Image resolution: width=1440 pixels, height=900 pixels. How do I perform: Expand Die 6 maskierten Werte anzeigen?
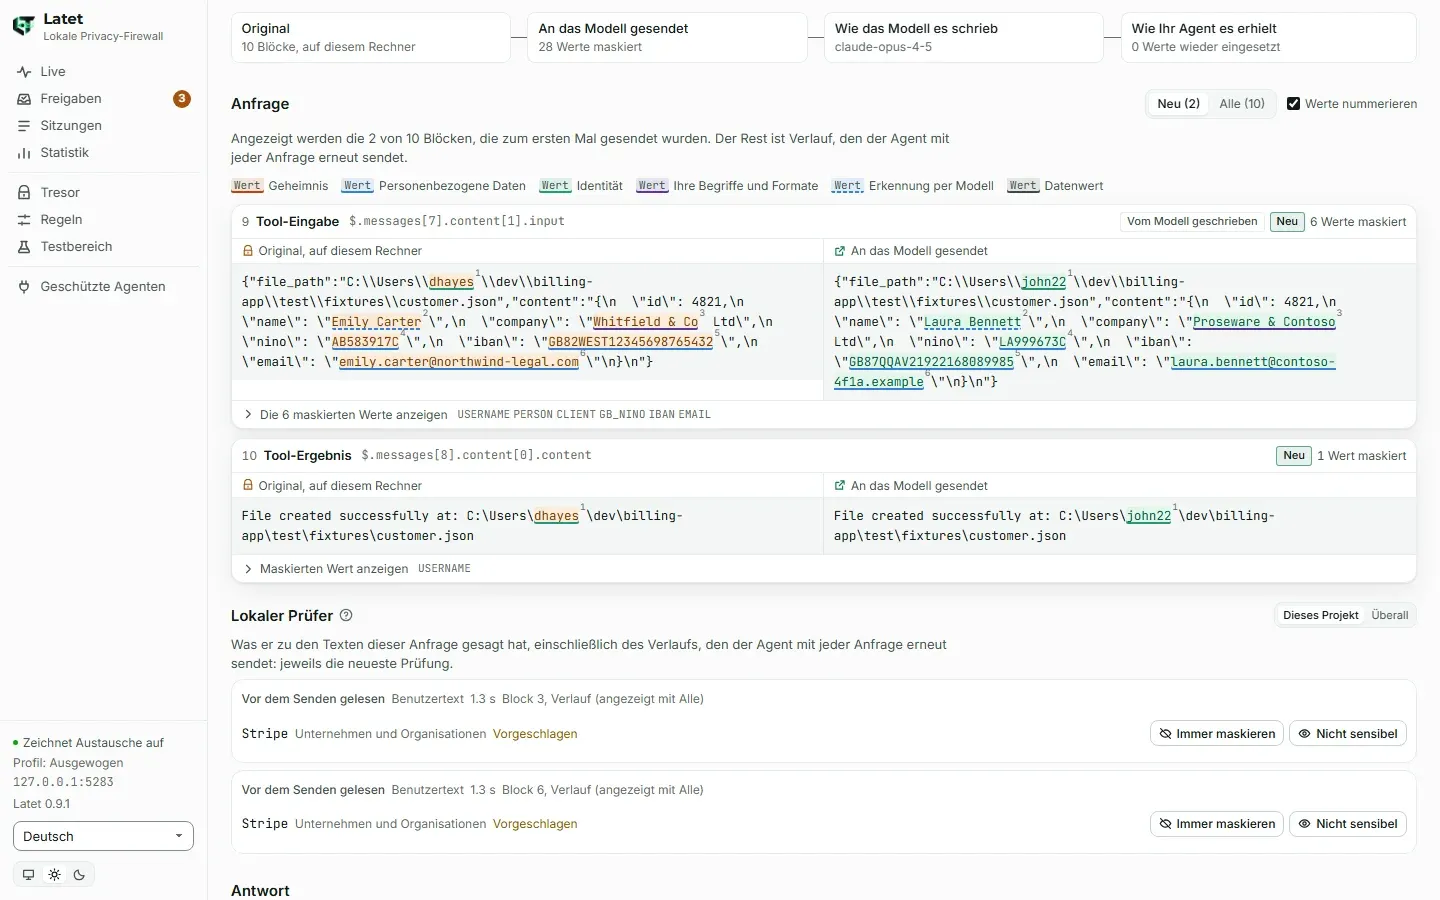pos(824,415)
